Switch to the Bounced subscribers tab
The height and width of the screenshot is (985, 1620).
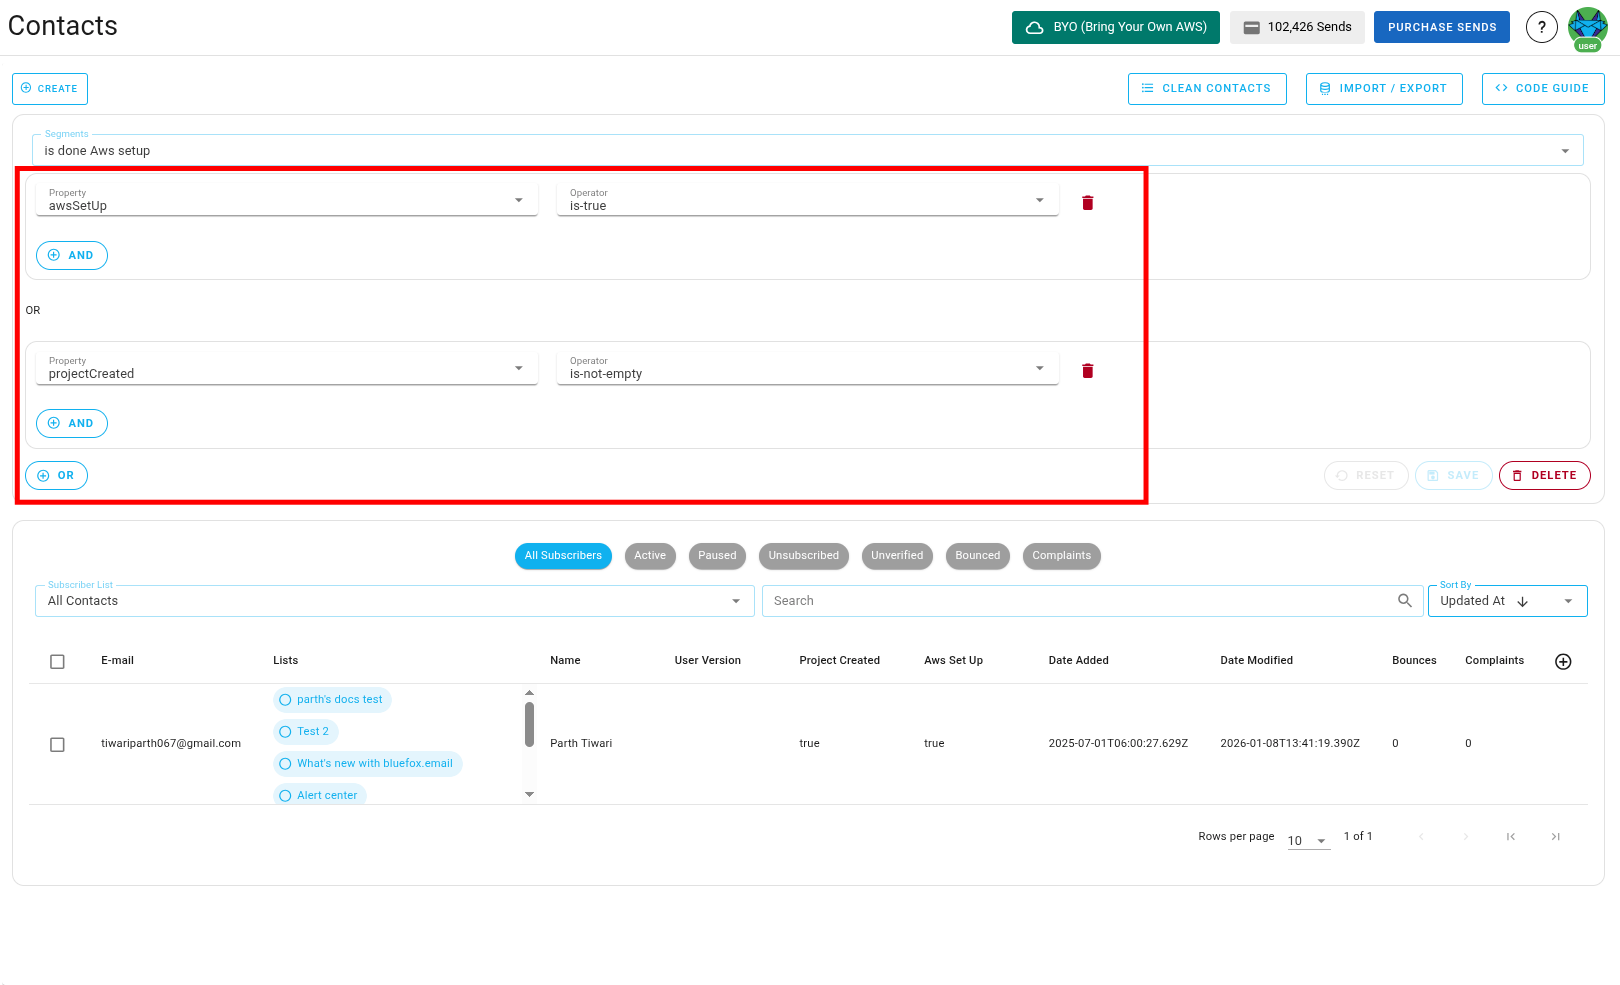pyautogui.click(x=977, y=556)
